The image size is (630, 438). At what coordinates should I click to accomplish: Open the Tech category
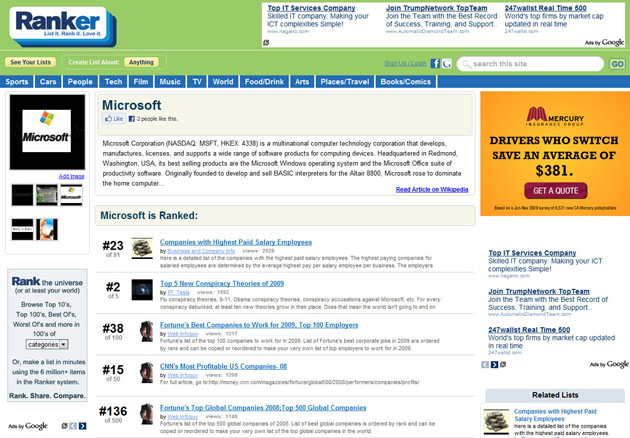pyautogui.click(x=113, y=82)
